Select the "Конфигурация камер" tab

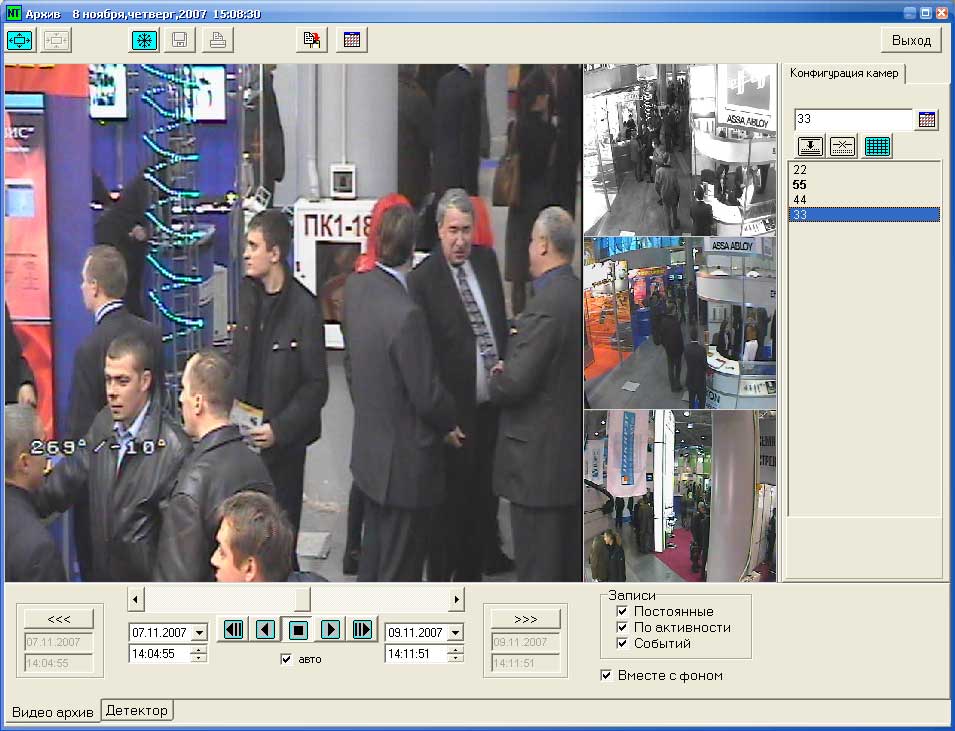845,73
